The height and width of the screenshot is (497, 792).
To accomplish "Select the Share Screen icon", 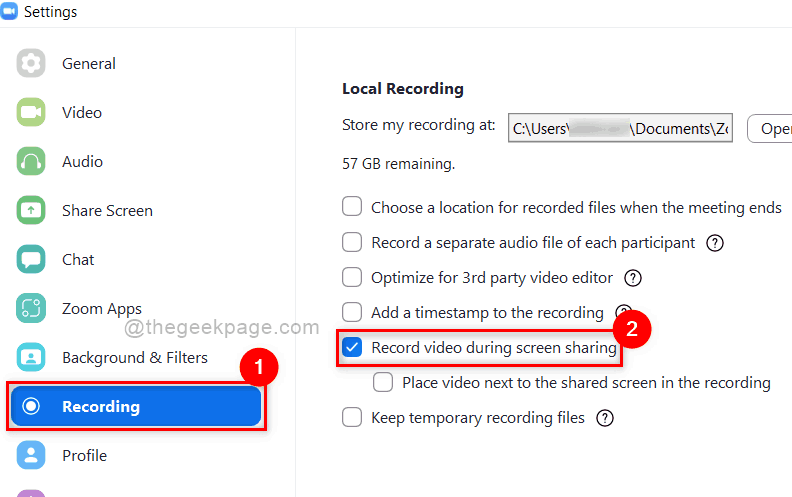I will (x=31, y=210).
